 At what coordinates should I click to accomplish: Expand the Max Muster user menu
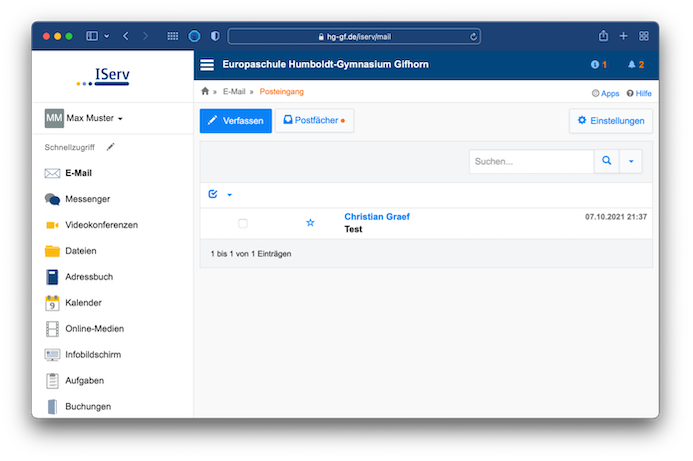[x=95, y=118]
